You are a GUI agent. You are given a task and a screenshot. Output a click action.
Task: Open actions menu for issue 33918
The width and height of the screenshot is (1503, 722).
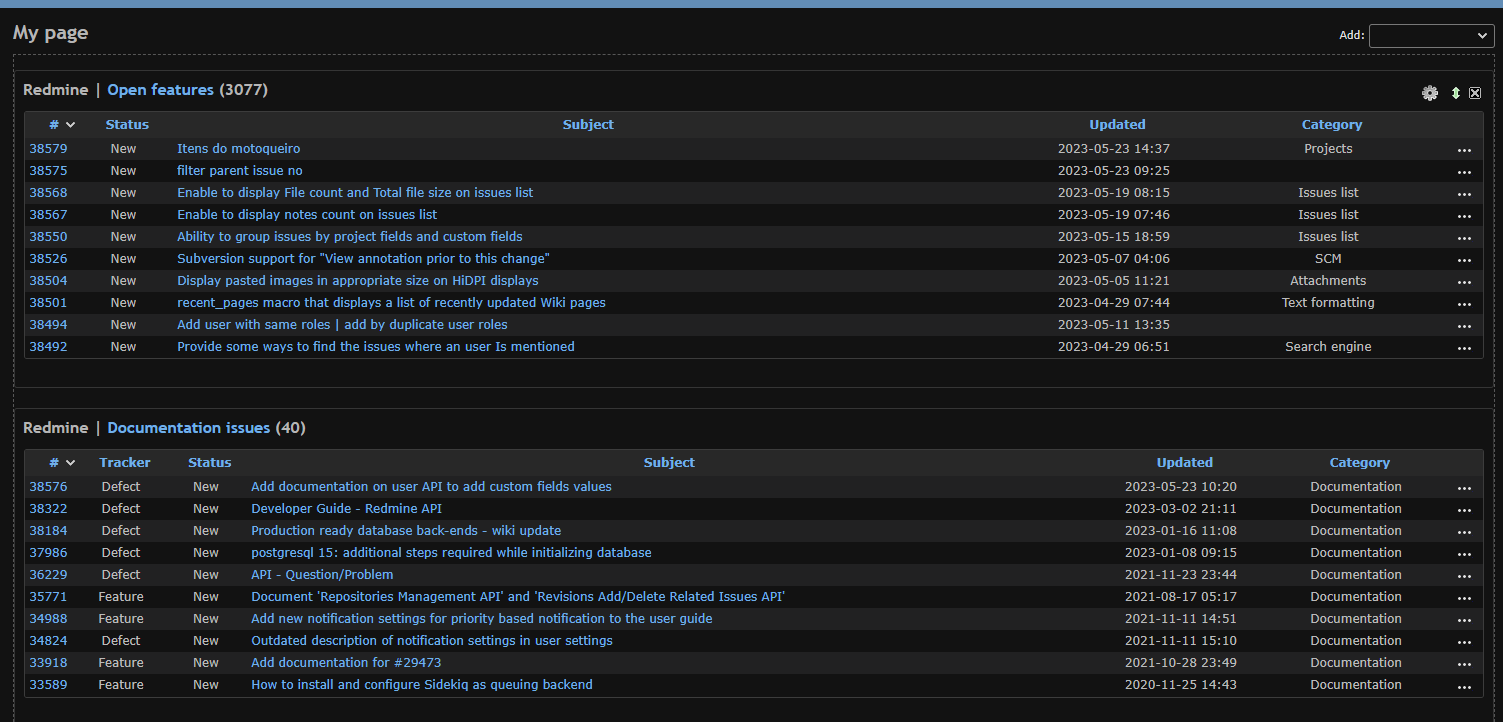click(x=1464, y=664)
